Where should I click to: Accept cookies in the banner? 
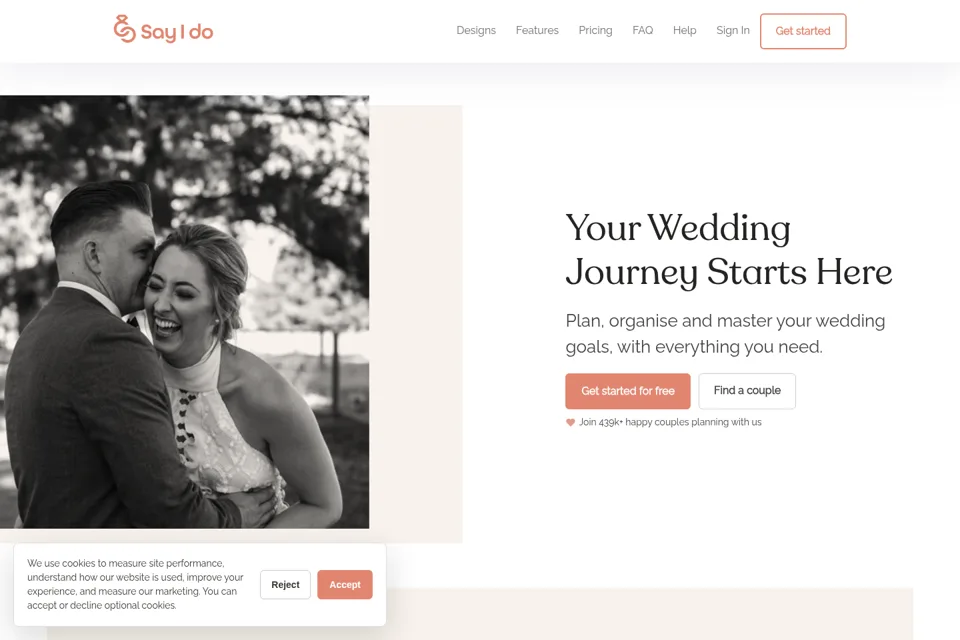tap(345, 584)
